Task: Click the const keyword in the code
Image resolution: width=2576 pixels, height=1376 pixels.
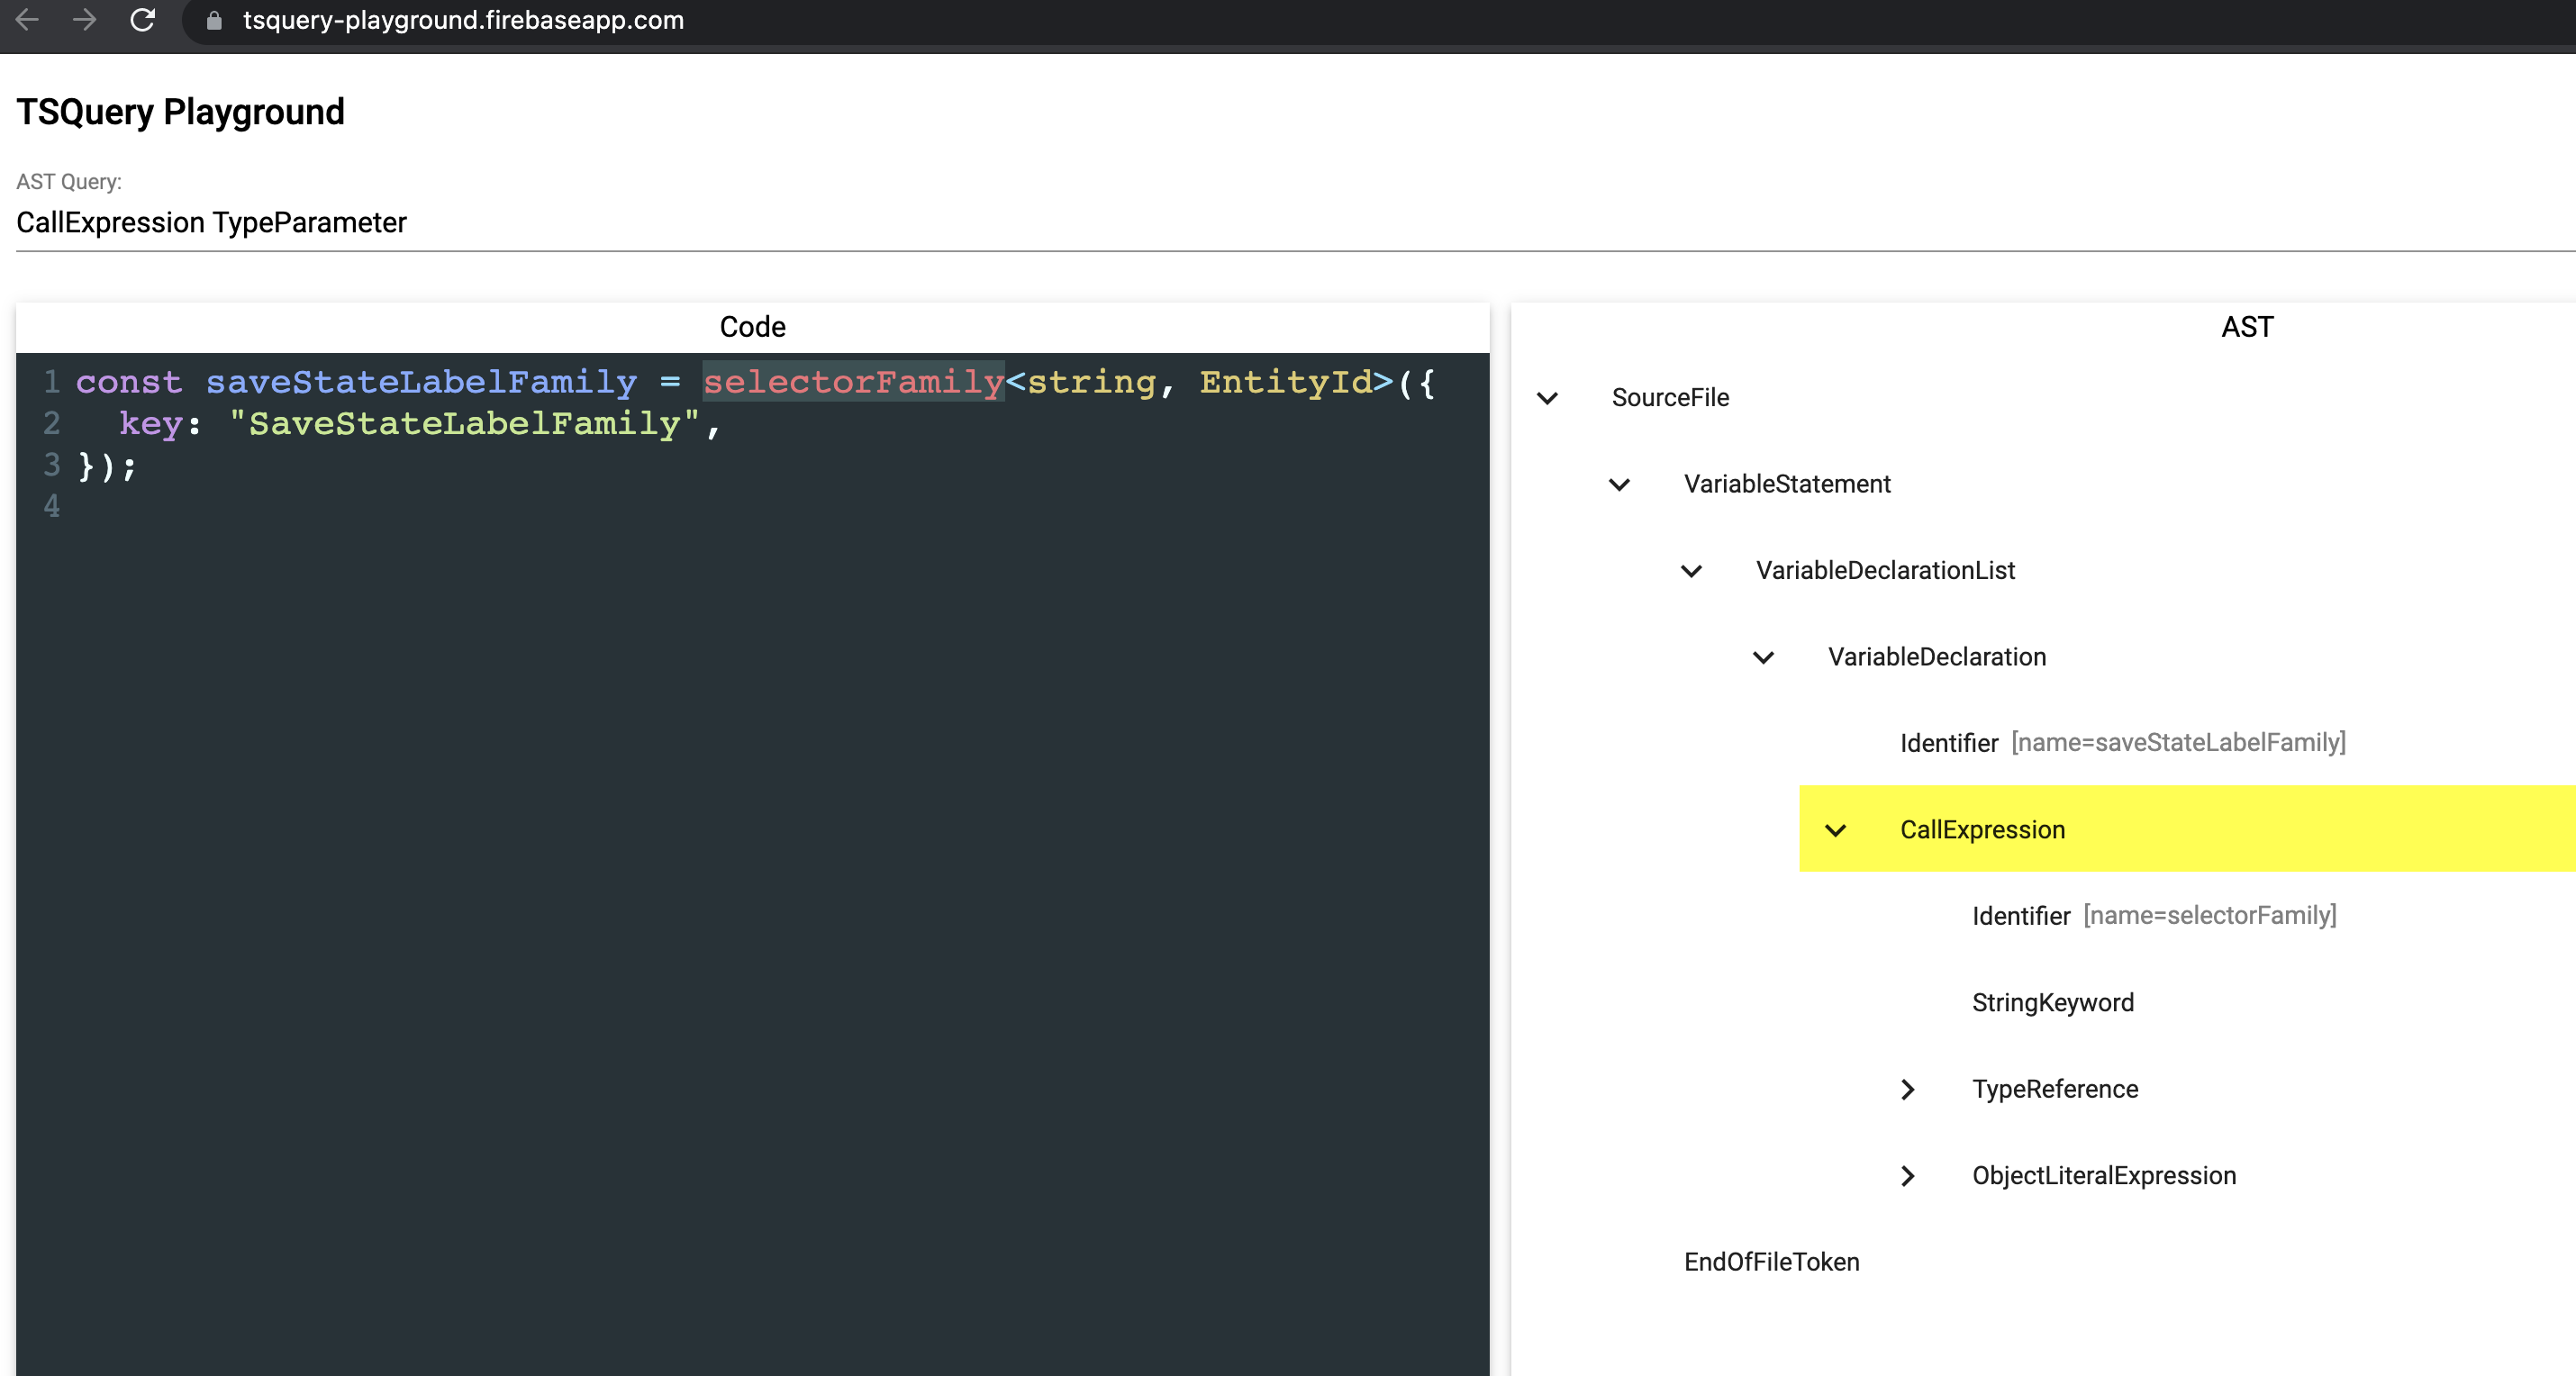Action: click(129, 382)
